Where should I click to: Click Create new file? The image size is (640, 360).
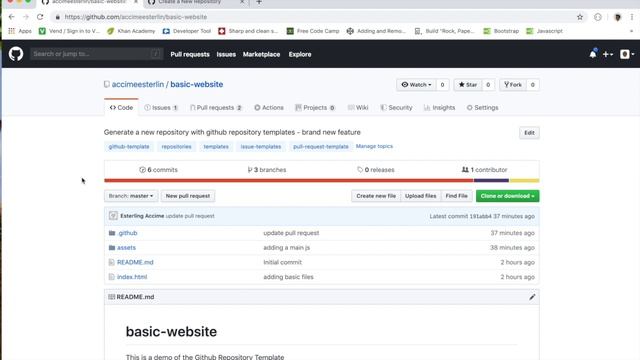[376, 196]
